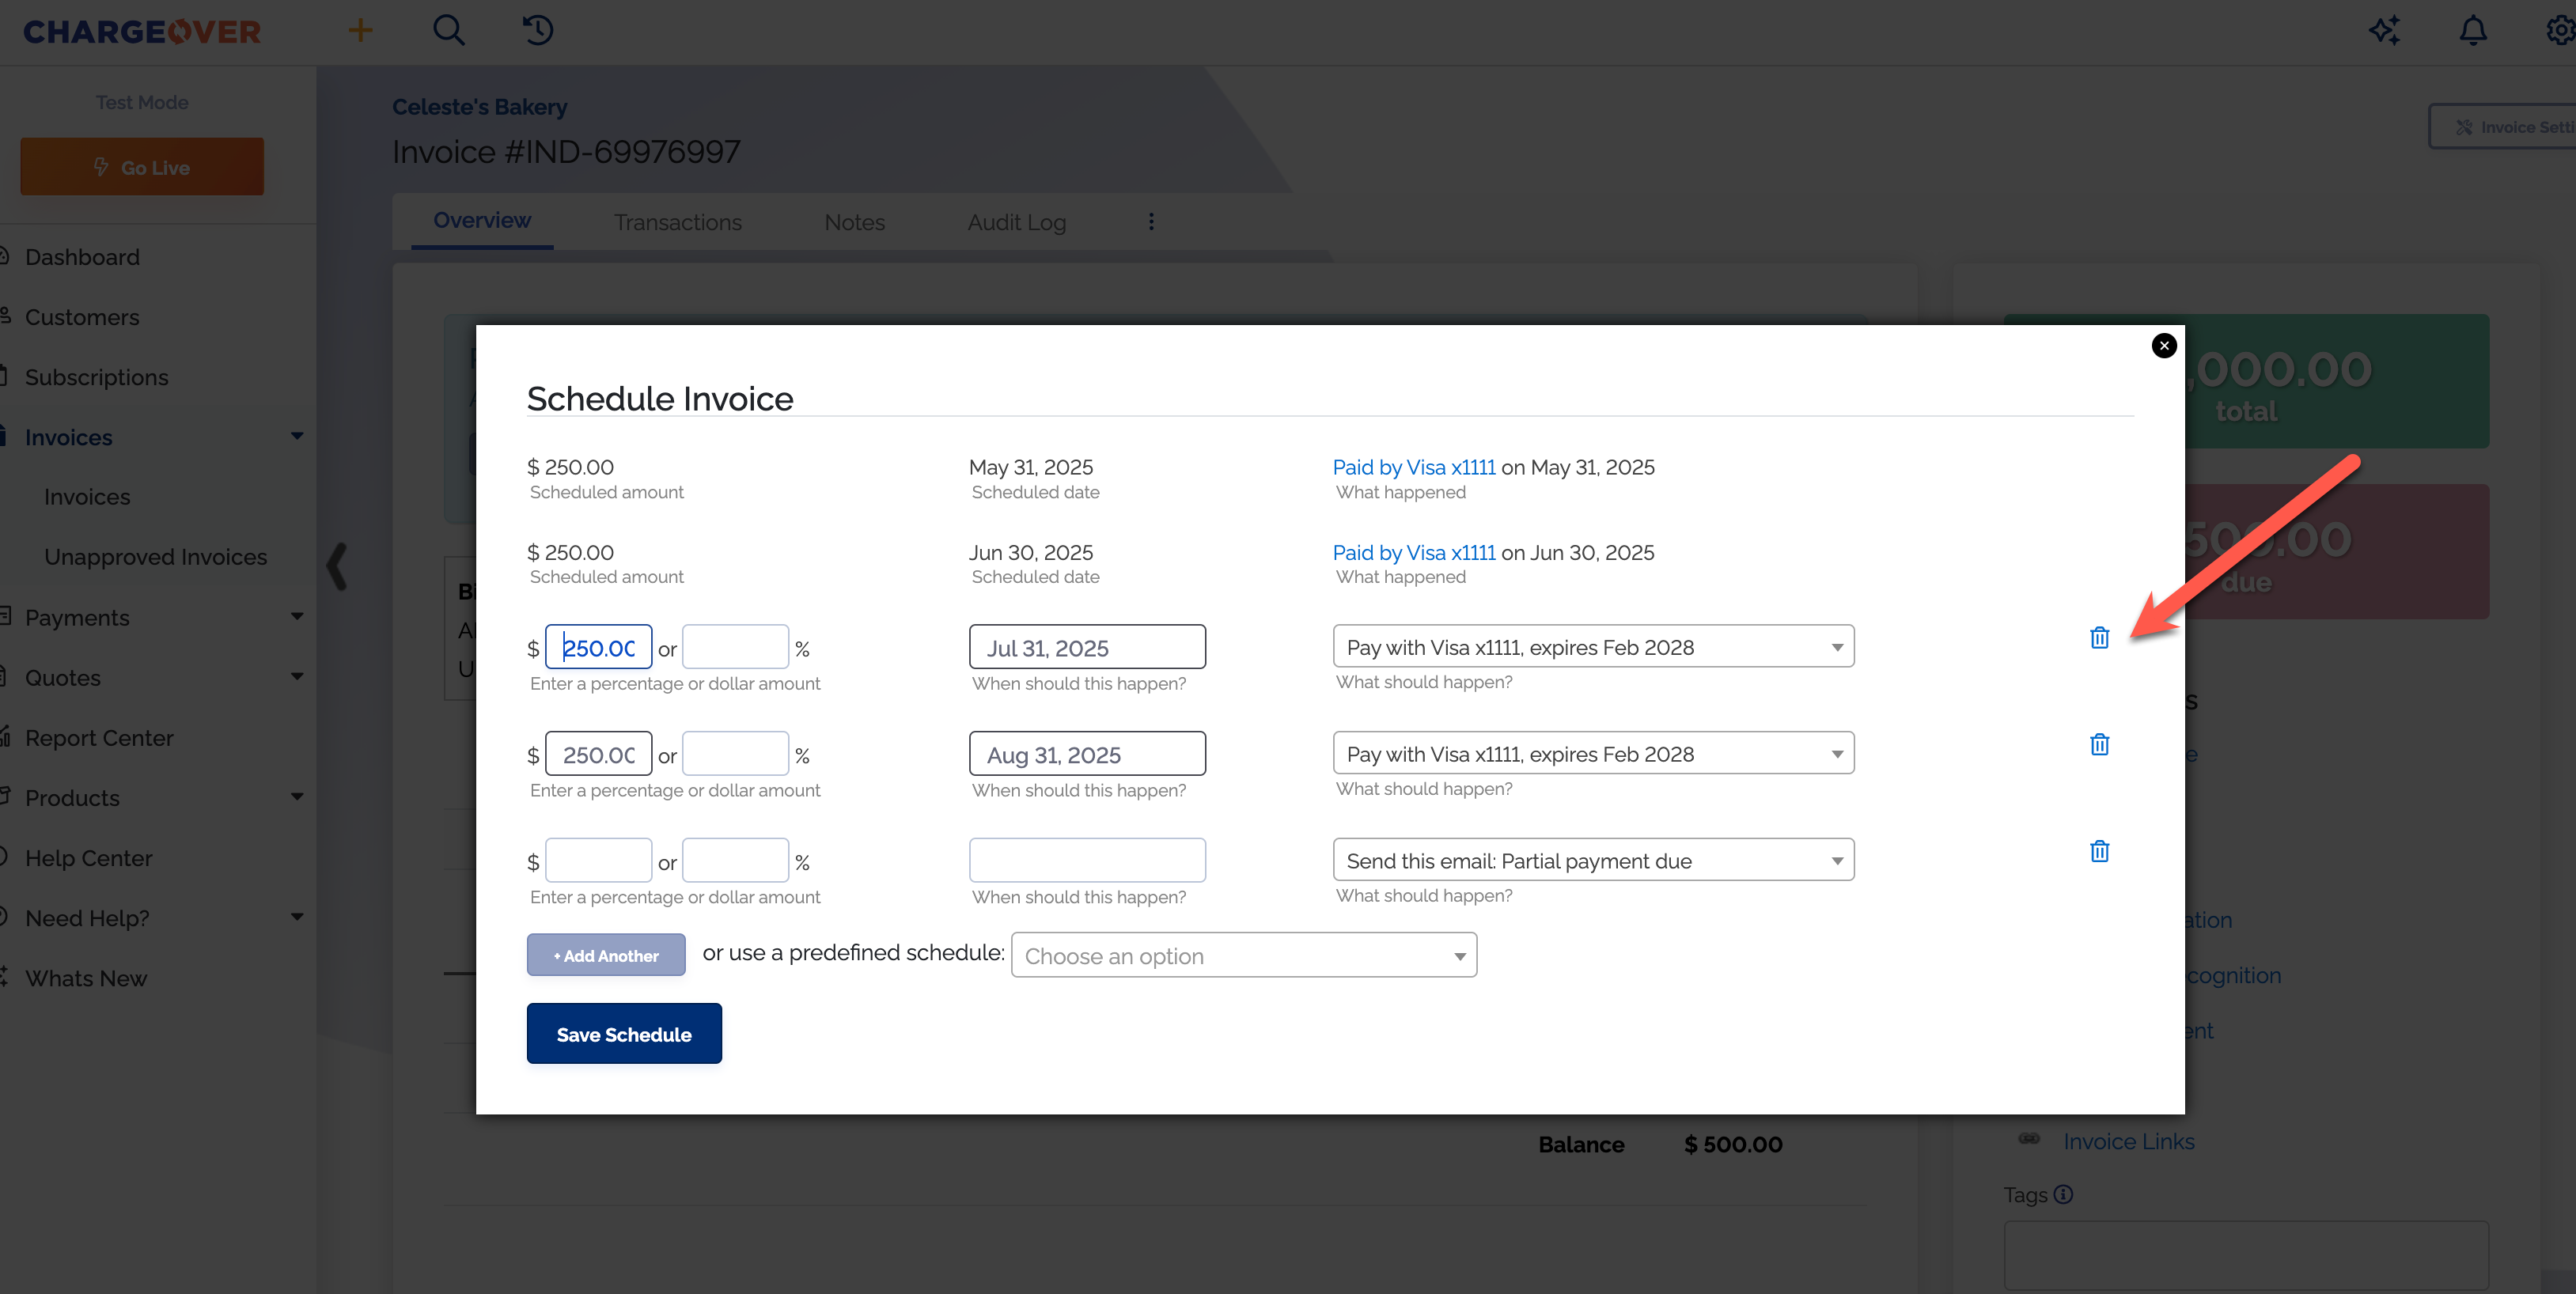Click the Go Live button

(142, 167)
